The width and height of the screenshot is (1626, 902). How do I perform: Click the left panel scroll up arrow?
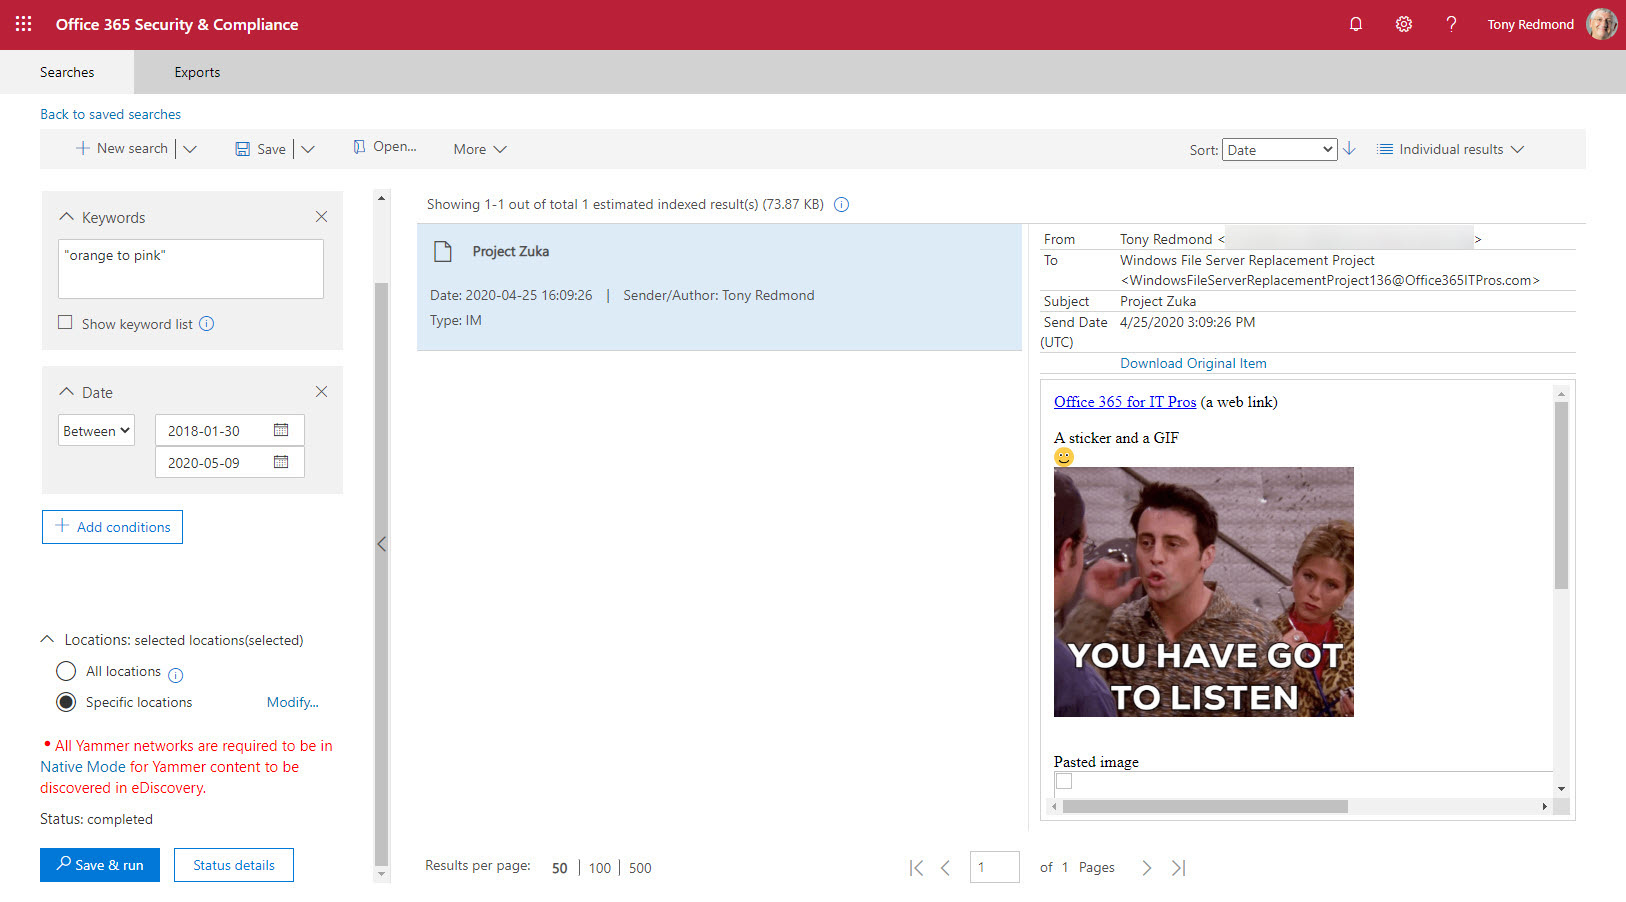[381, 198]
